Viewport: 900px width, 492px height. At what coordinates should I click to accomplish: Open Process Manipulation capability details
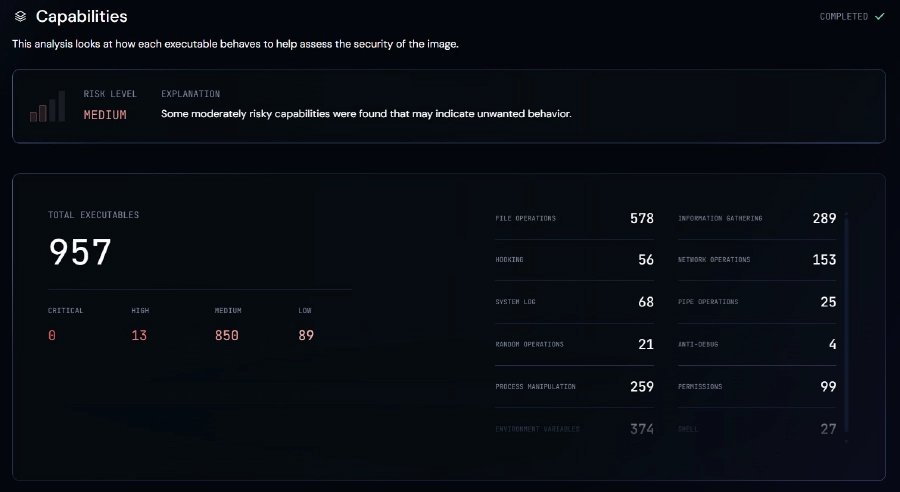(575, 386)
